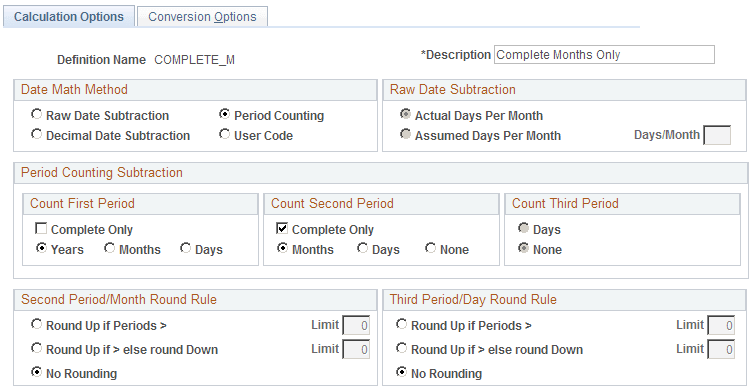Click the Third Period/Day Round Rule heading
754x391 pixels.
(x=473, y=300)
